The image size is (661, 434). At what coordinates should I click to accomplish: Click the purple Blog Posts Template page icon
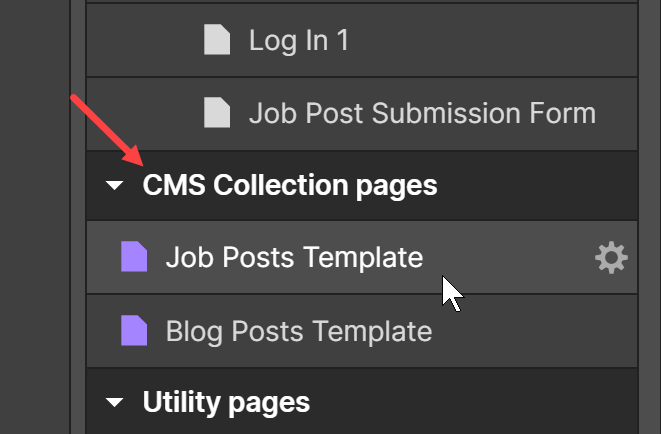tap(134, 330)
